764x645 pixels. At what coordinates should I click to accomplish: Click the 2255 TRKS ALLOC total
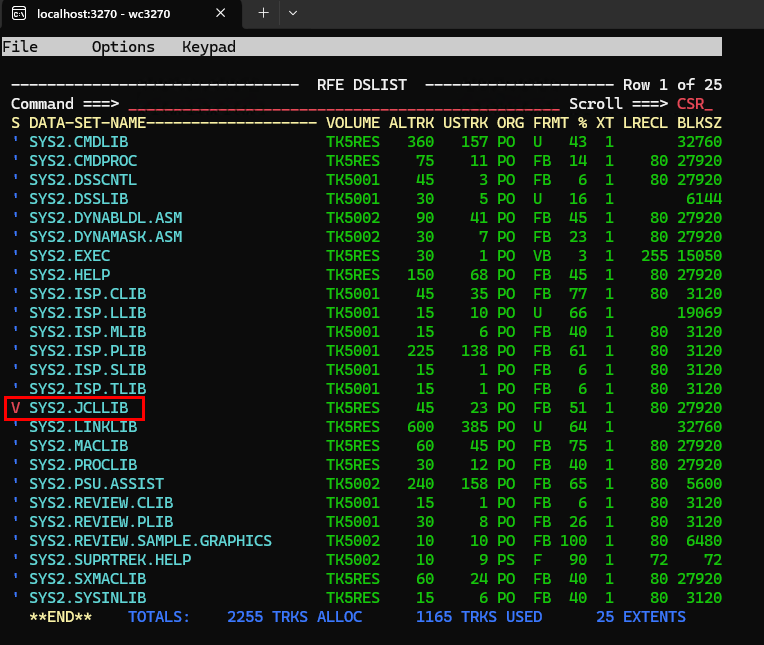click(x=295, y=617)
